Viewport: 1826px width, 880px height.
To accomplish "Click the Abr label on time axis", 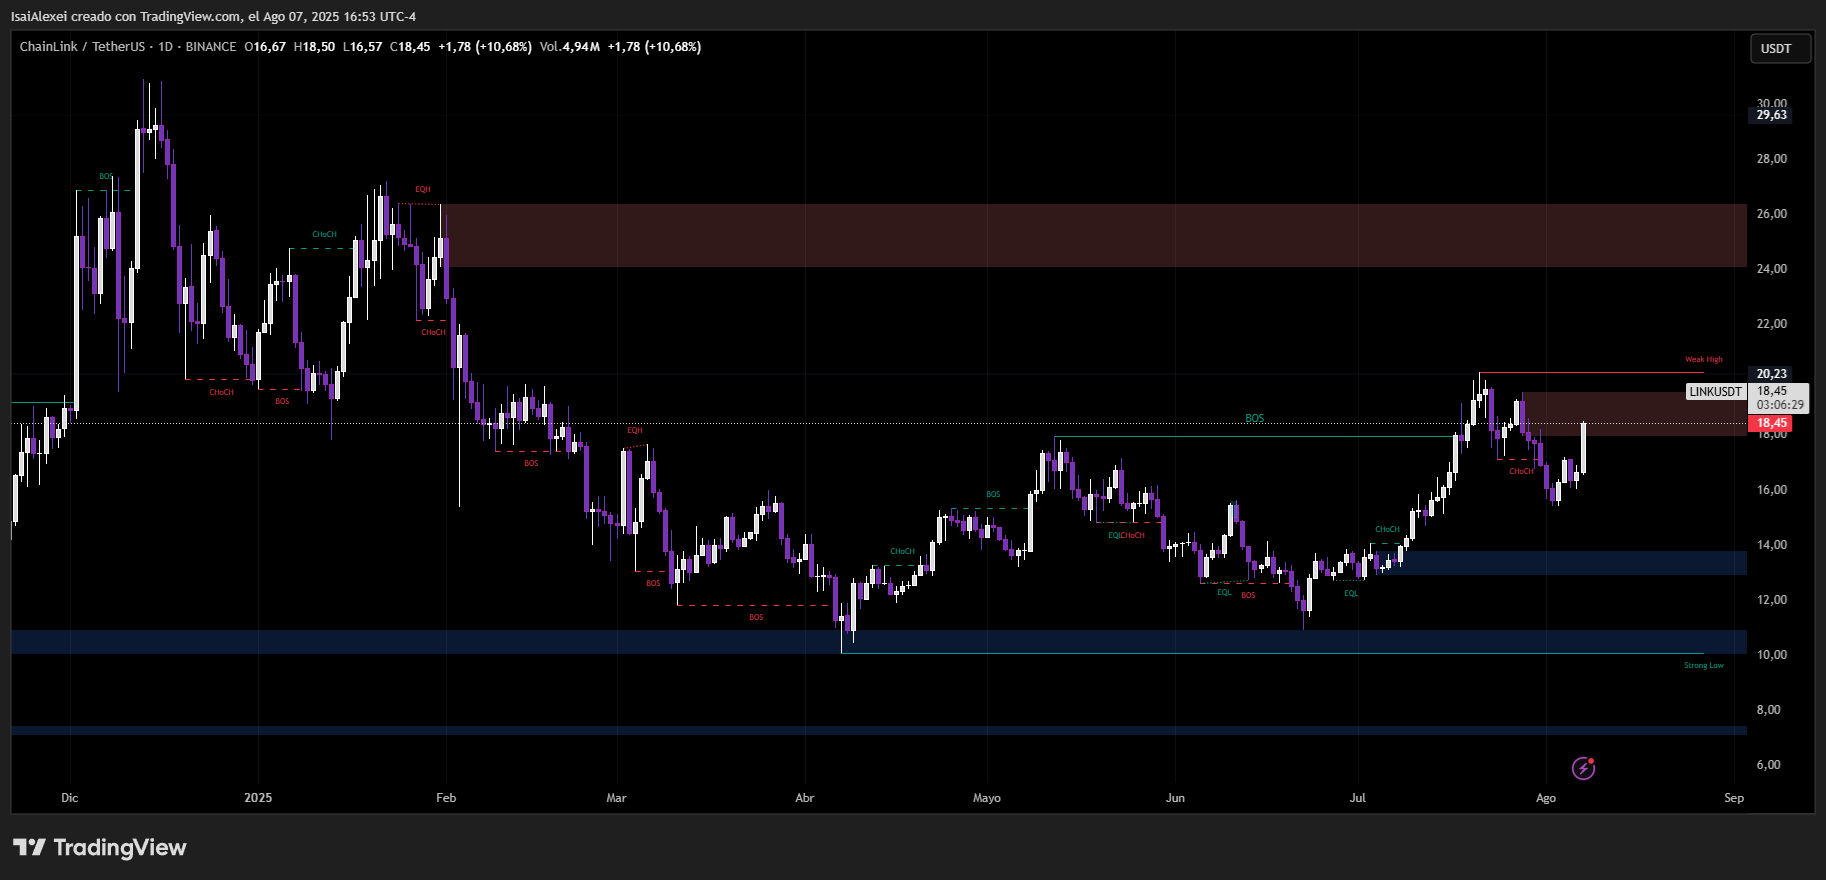I will (804, 798).
